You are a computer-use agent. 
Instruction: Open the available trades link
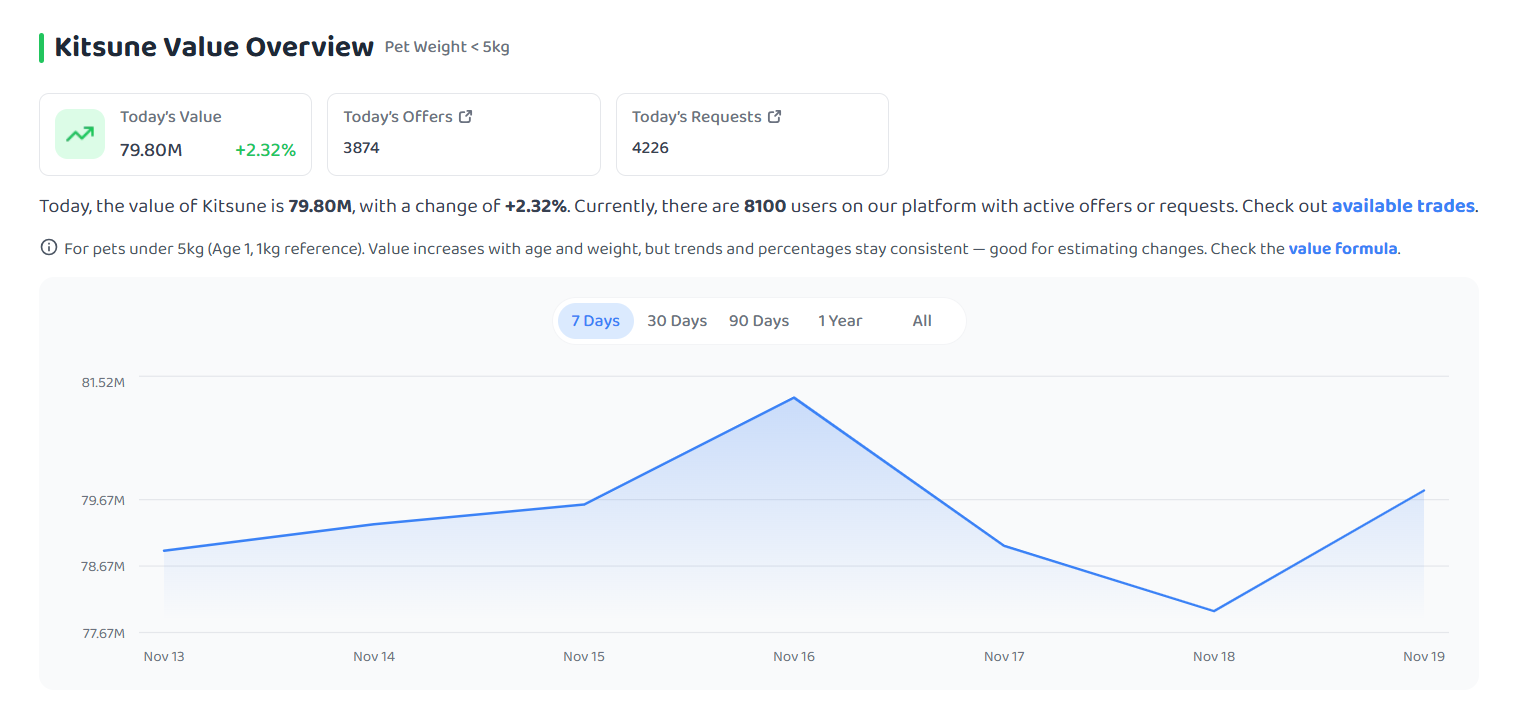click(1403, 206)
